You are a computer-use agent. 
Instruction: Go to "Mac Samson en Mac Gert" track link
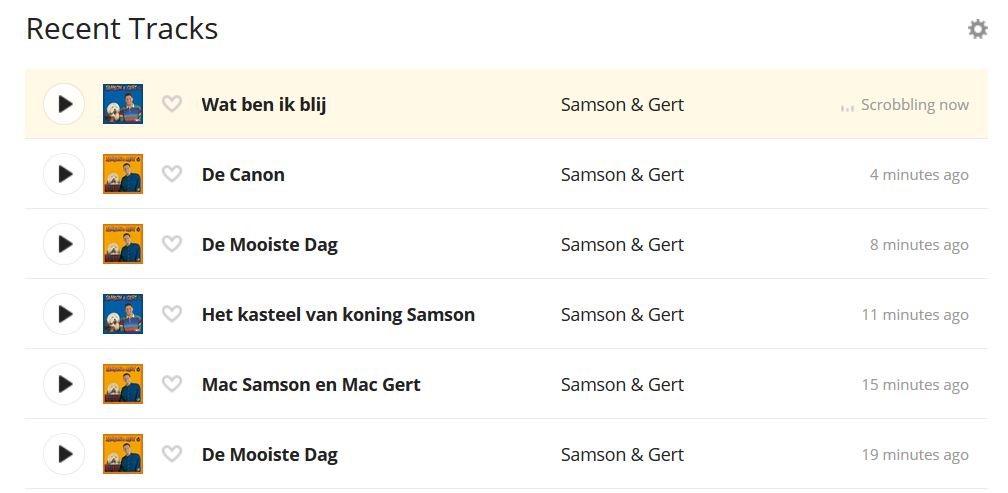click(x=311, y=384)
